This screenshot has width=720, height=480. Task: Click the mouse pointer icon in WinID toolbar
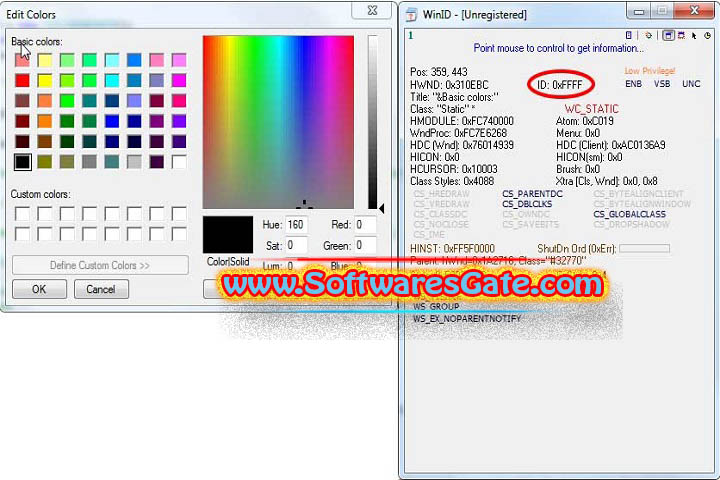click(694, 35)
